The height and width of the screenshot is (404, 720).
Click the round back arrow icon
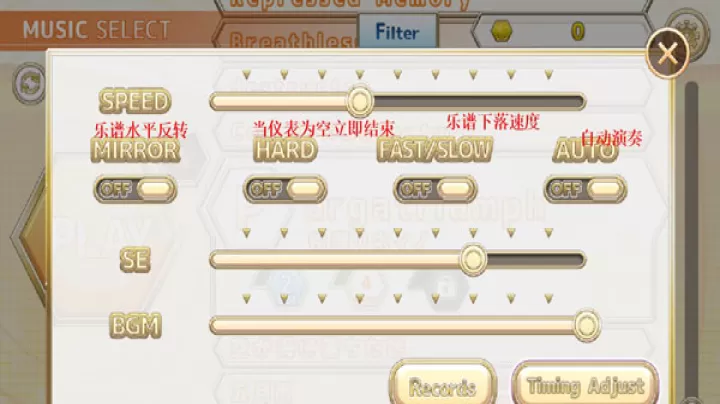click(x=29, y=84)
